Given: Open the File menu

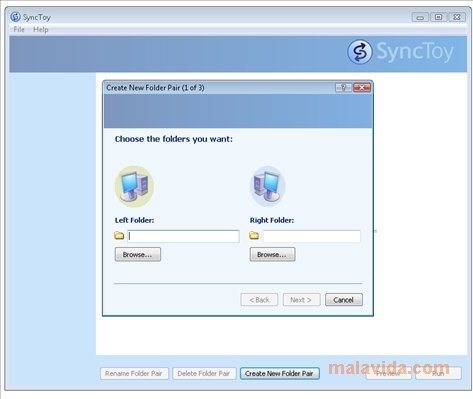Looking at the screenshot, I should [x=19, y=30].
